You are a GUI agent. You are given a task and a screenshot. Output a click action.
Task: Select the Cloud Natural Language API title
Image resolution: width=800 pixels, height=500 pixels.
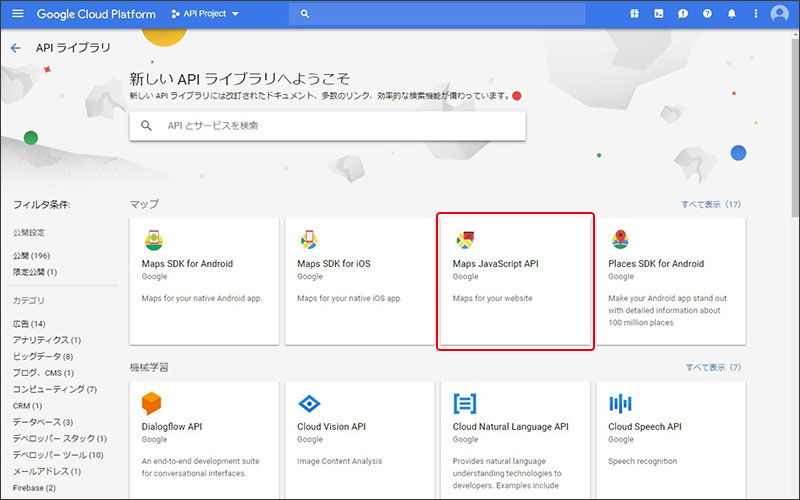coord(511,427)
